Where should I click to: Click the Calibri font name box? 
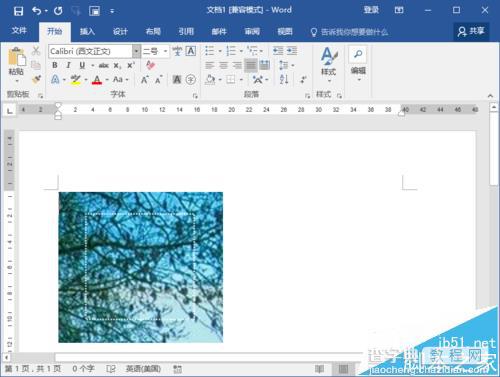pos(91,51)
